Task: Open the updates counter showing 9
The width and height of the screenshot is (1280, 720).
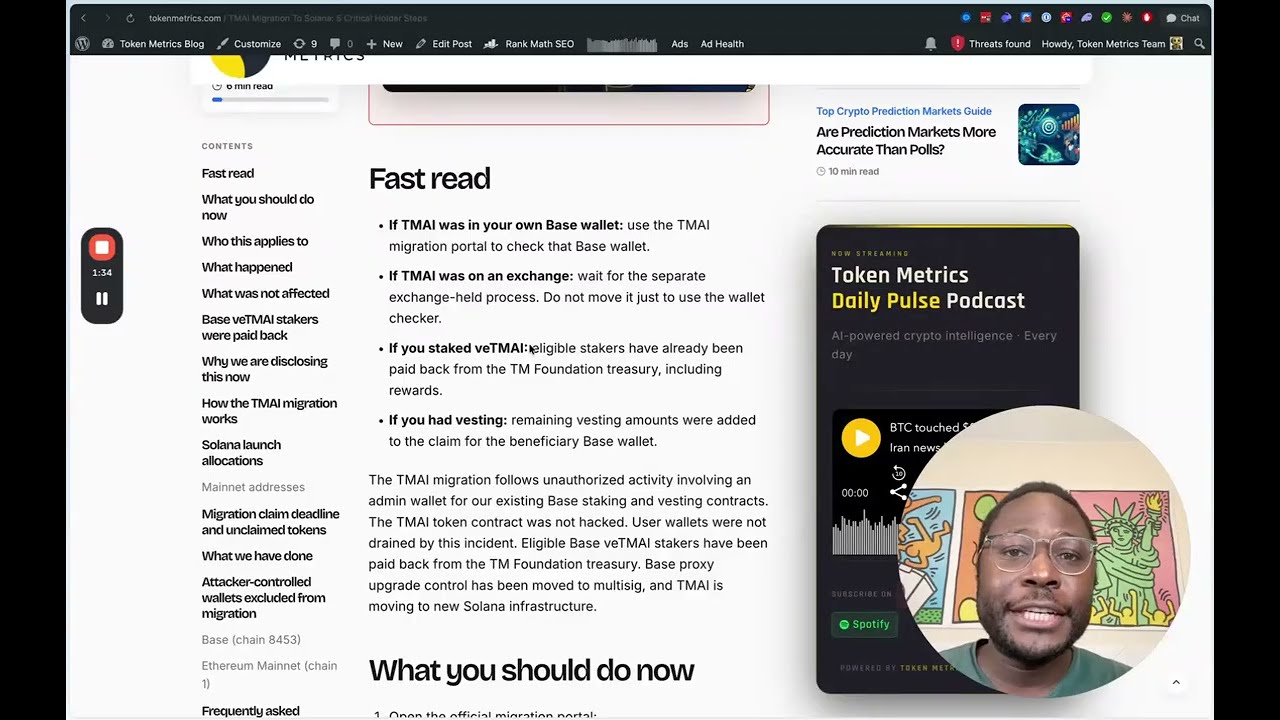Action: point(305,44)
